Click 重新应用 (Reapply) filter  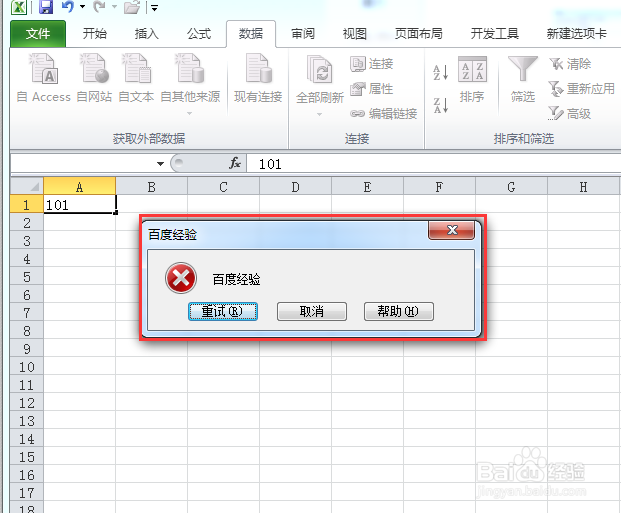tap(582, 89)
